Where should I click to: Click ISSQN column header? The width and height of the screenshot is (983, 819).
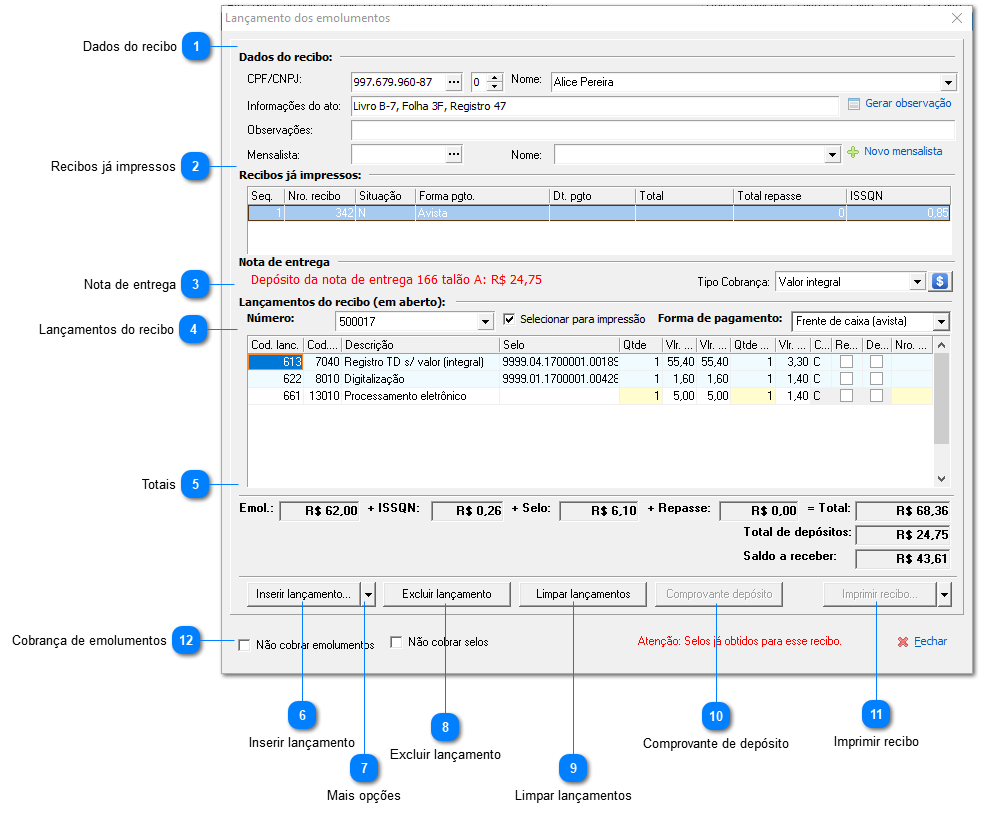click(898, 196)
